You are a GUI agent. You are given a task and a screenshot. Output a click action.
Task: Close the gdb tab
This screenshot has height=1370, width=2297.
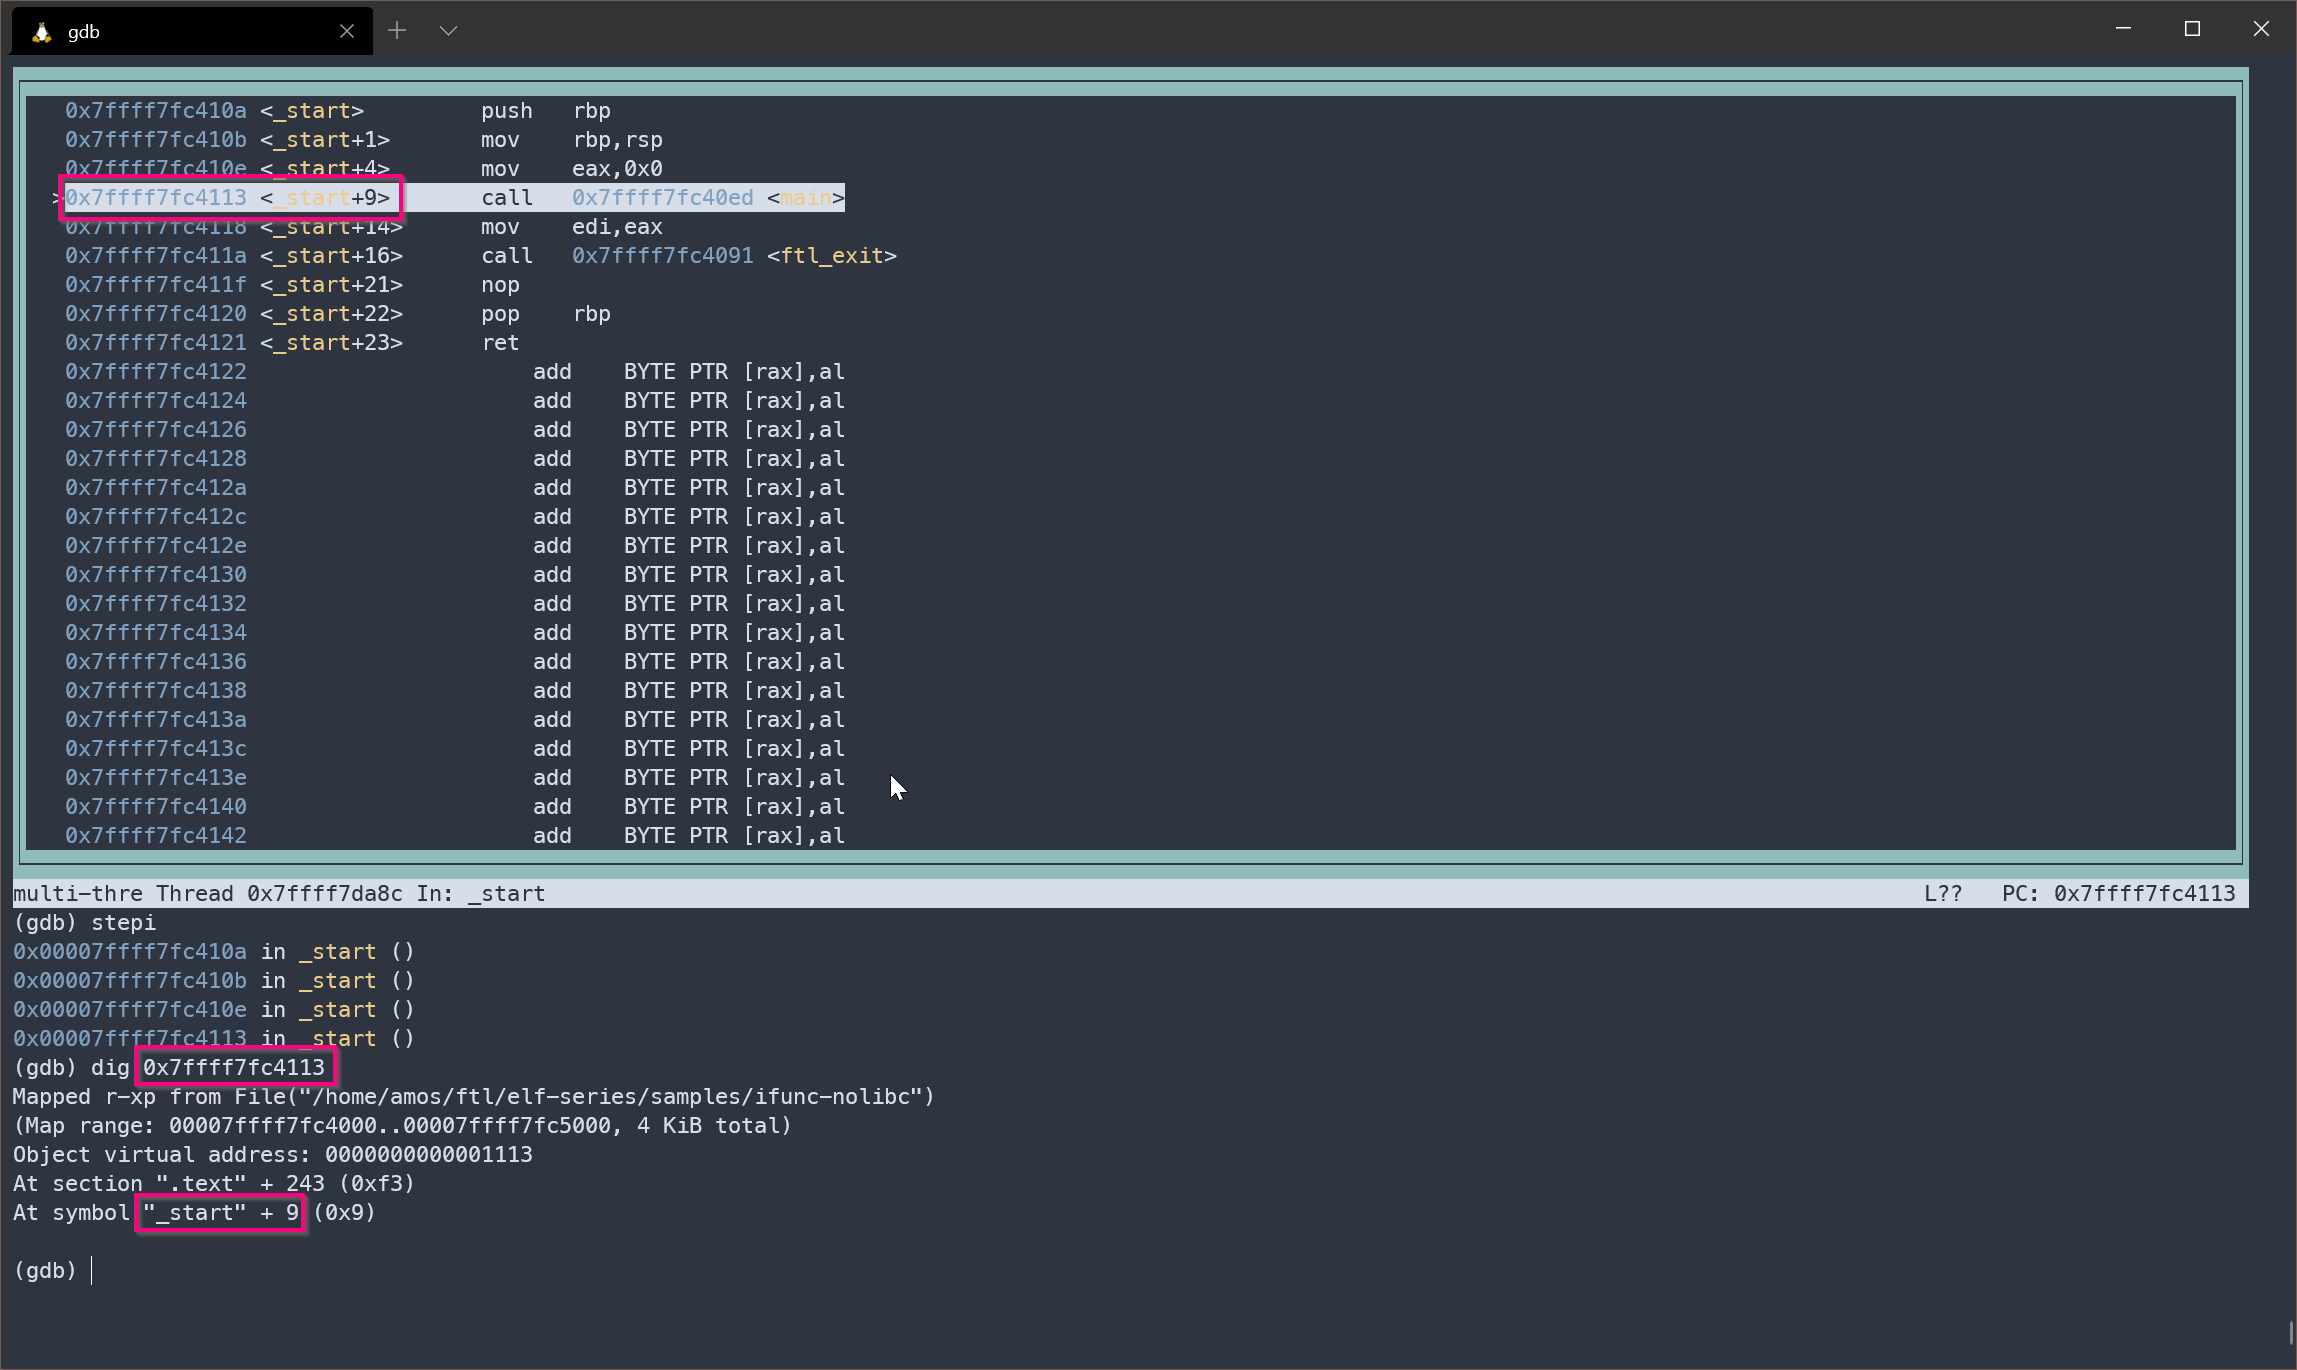346,32
